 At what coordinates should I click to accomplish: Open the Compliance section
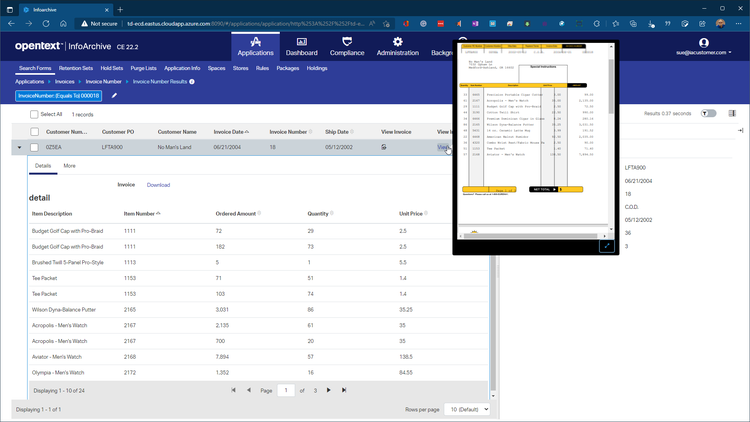pos(347,47)
